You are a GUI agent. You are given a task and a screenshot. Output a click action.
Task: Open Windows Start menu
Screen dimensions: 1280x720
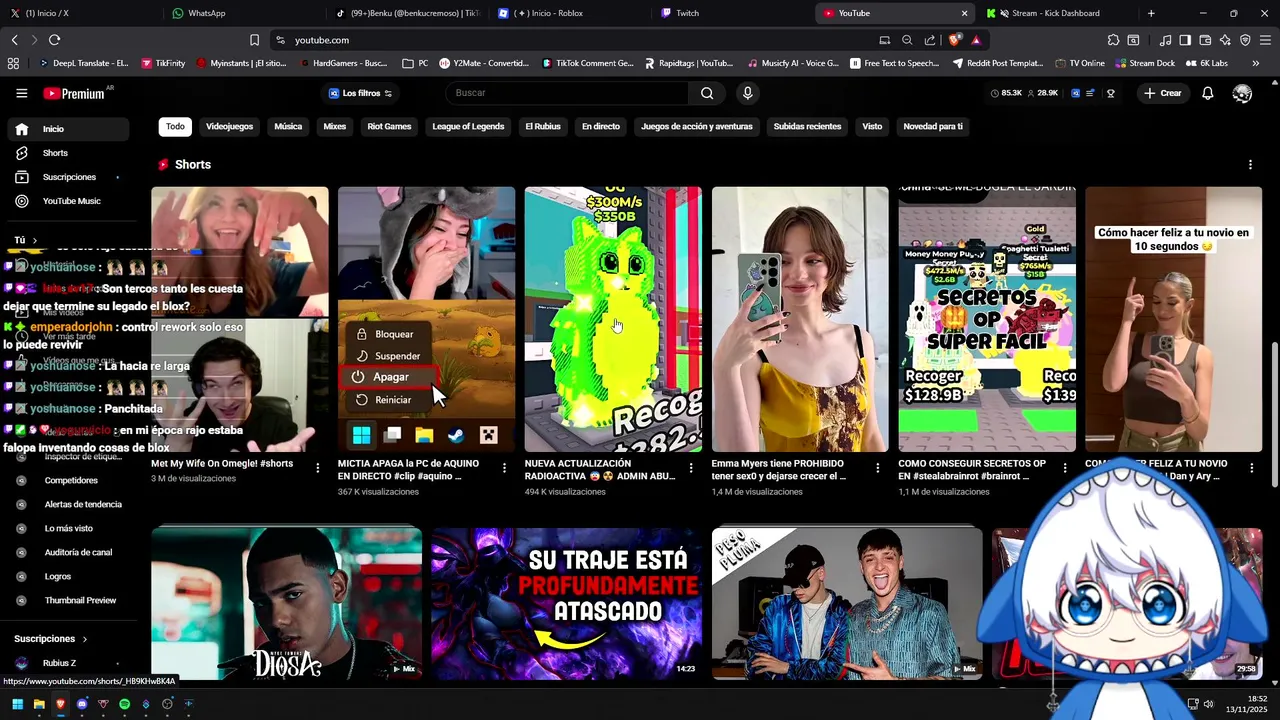[17, 704]
